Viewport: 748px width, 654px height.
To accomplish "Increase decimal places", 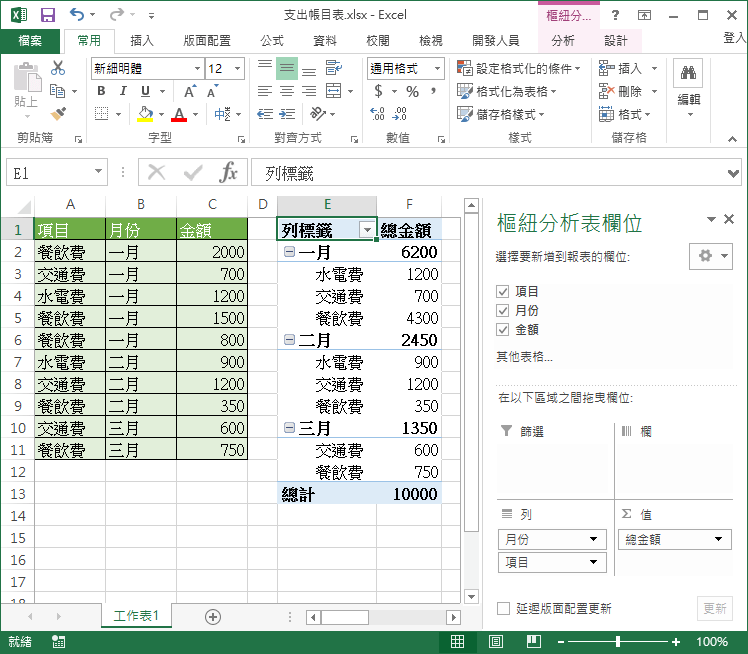I will (x=377, y=114).
